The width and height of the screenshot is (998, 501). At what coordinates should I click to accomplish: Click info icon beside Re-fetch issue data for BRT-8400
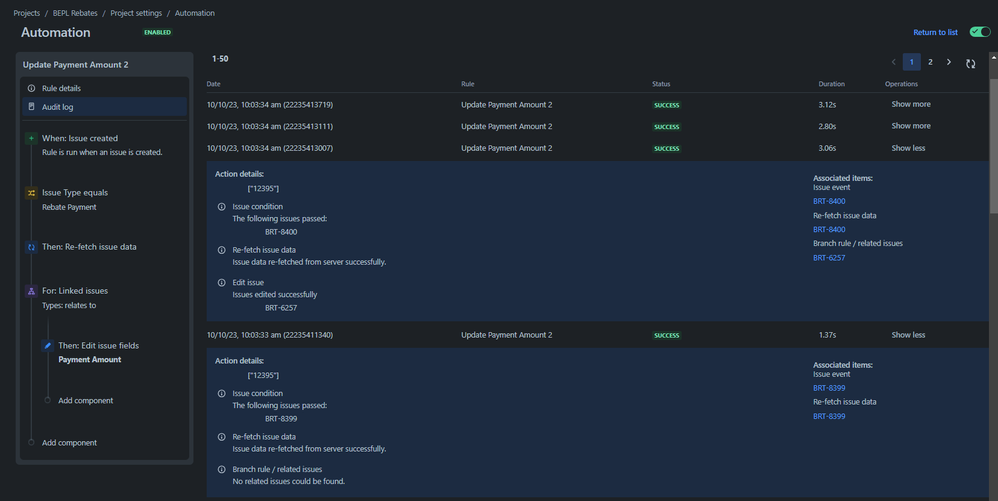tap(221, 250)
